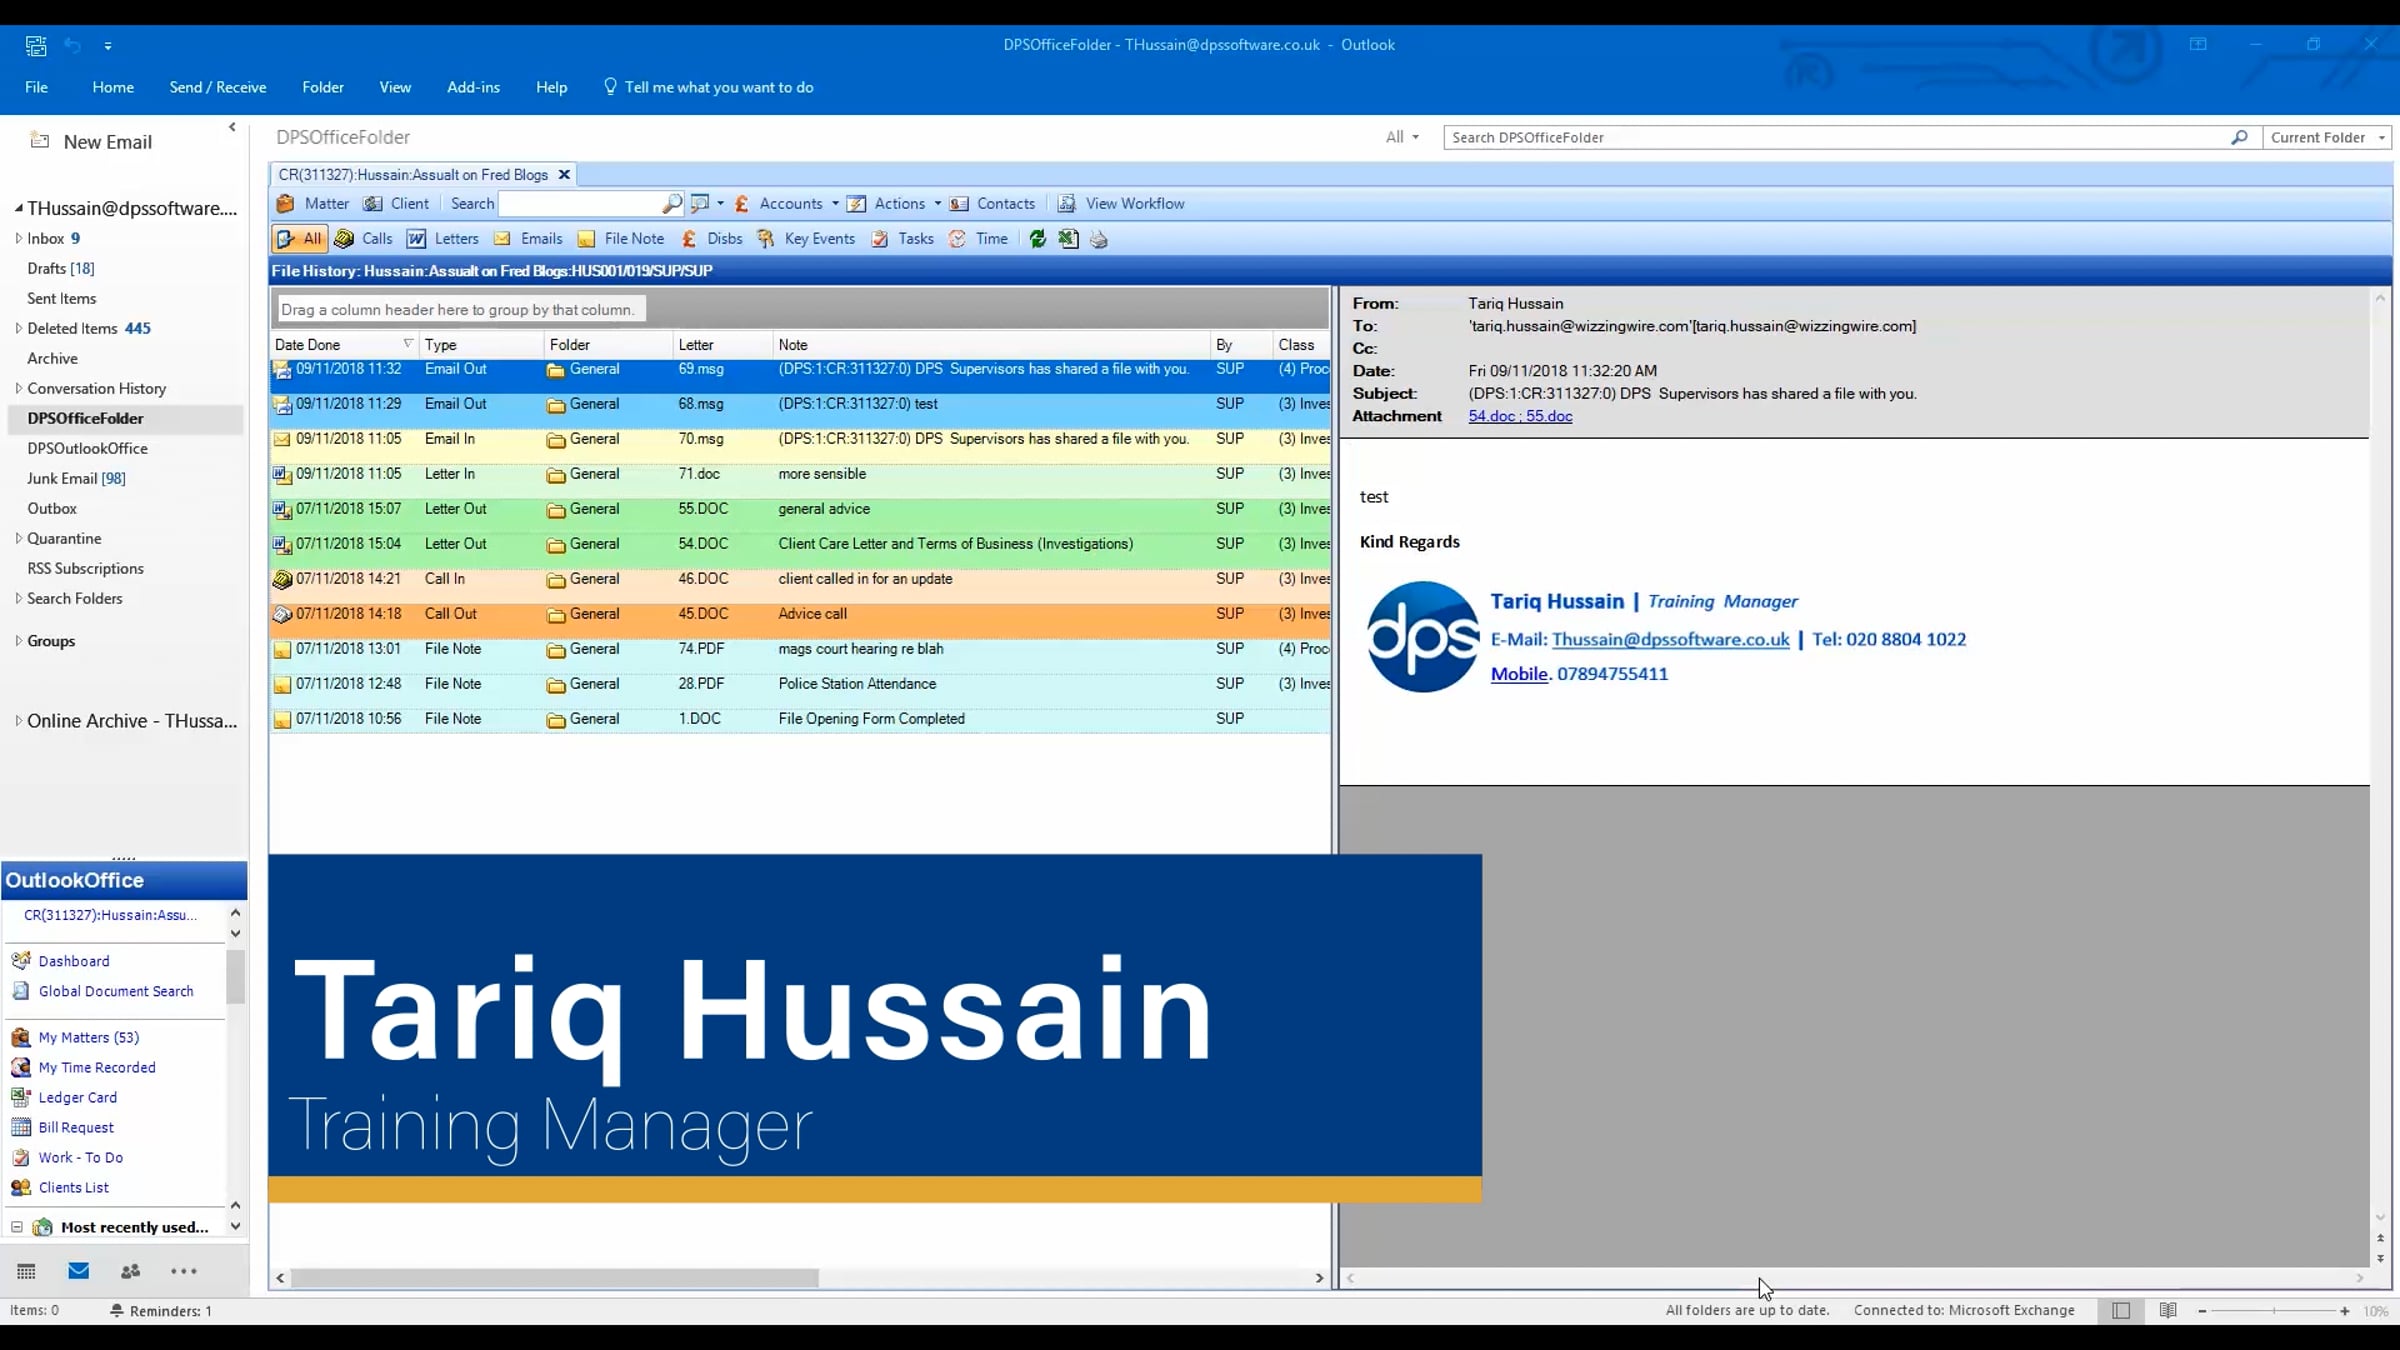Image resolution: width=2400 pixels, height=1350 pixels.
Task: Filter file history by Emails
Action: click(528, 239)
